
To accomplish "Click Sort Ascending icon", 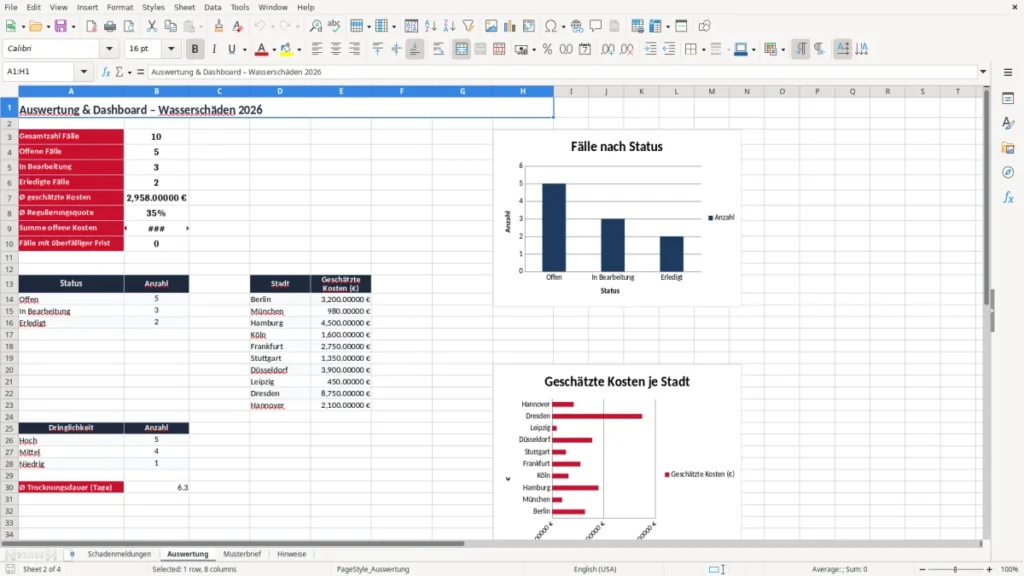I will (430, 26).
